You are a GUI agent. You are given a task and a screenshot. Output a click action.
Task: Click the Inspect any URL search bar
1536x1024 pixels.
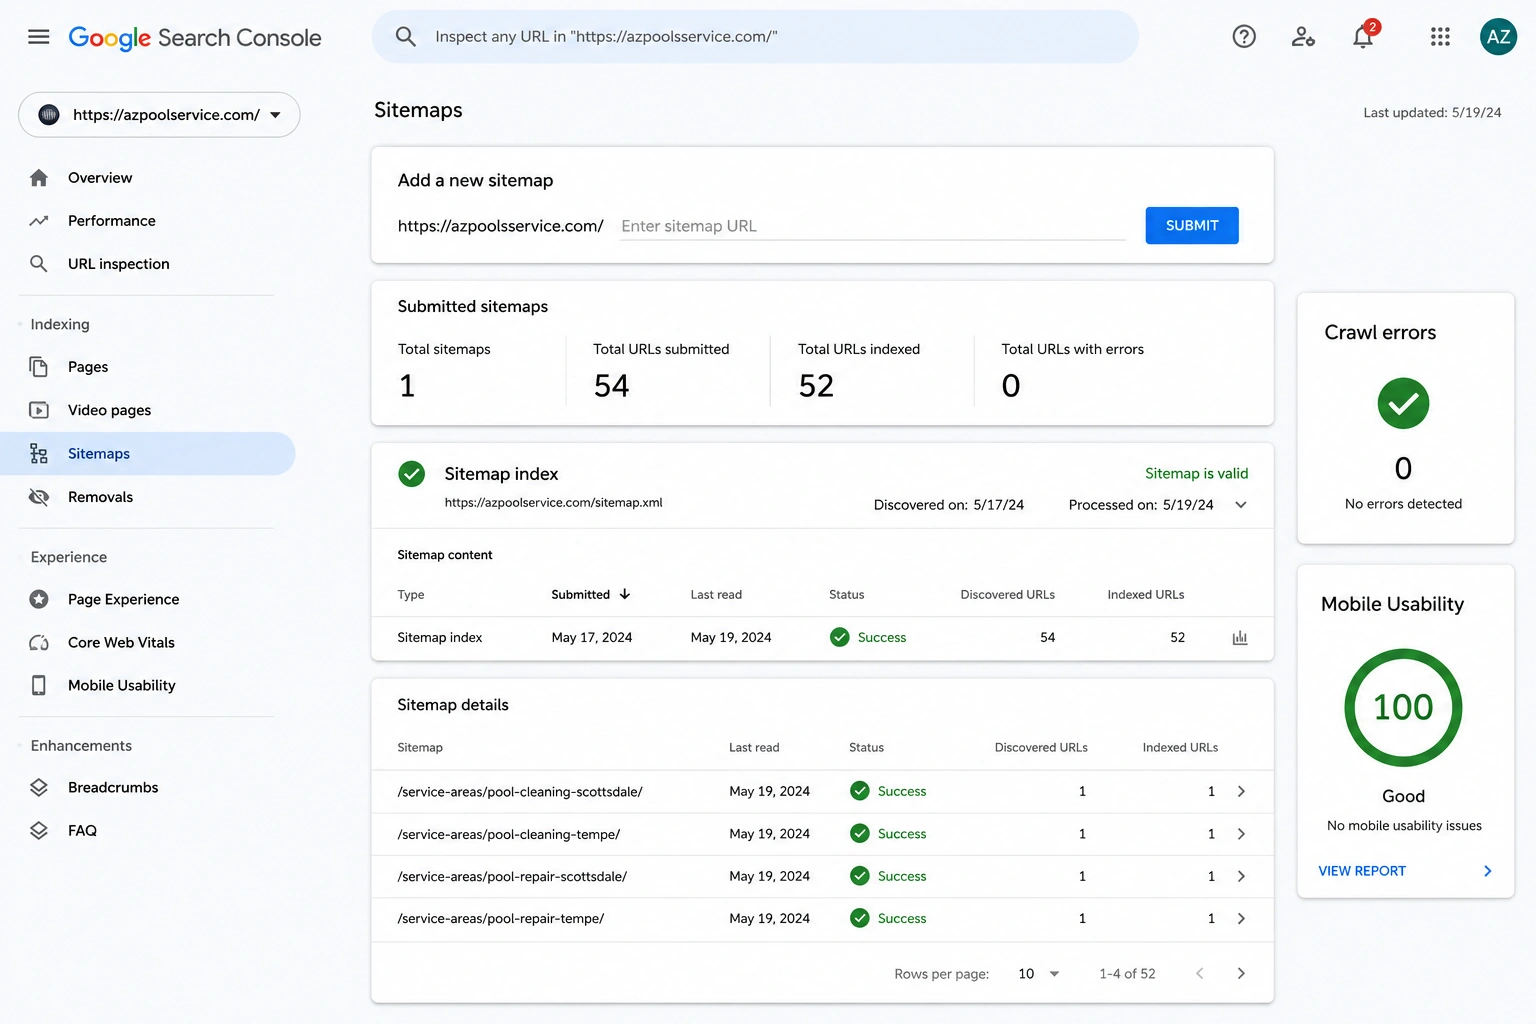click(755, 37)
